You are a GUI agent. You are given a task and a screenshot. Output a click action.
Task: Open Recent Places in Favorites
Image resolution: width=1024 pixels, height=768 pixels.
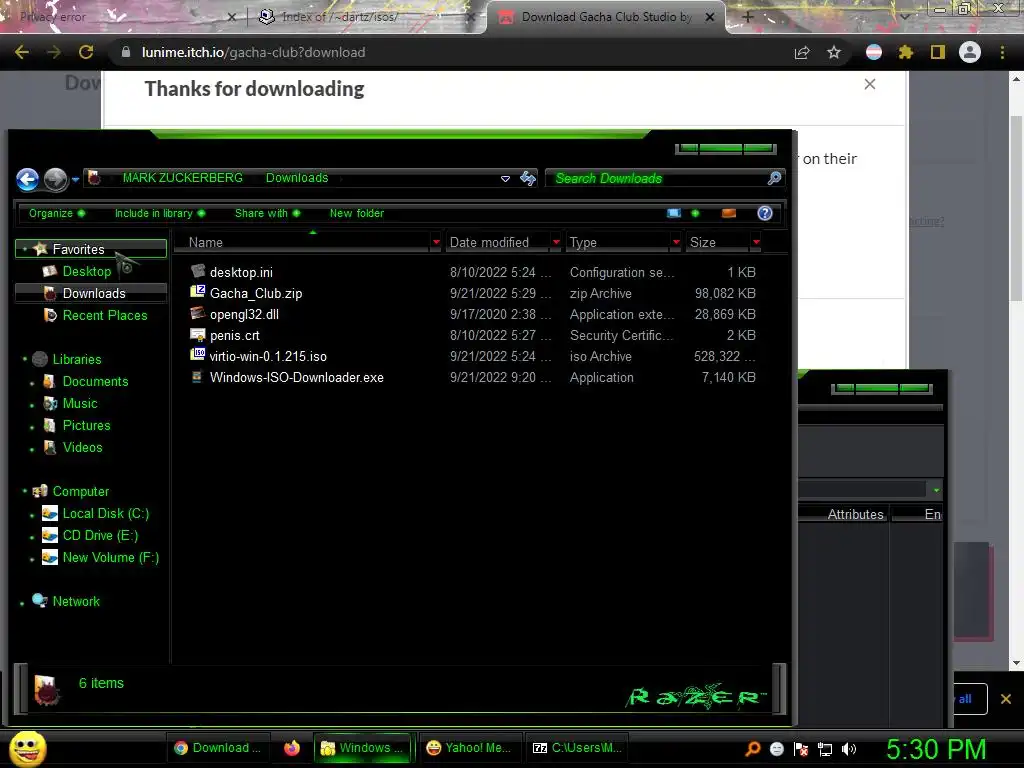click(x=104, y=315)
